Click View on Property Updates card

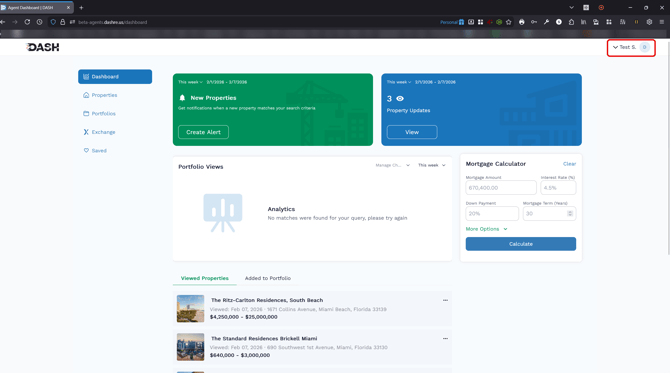(x=412, y=132)
